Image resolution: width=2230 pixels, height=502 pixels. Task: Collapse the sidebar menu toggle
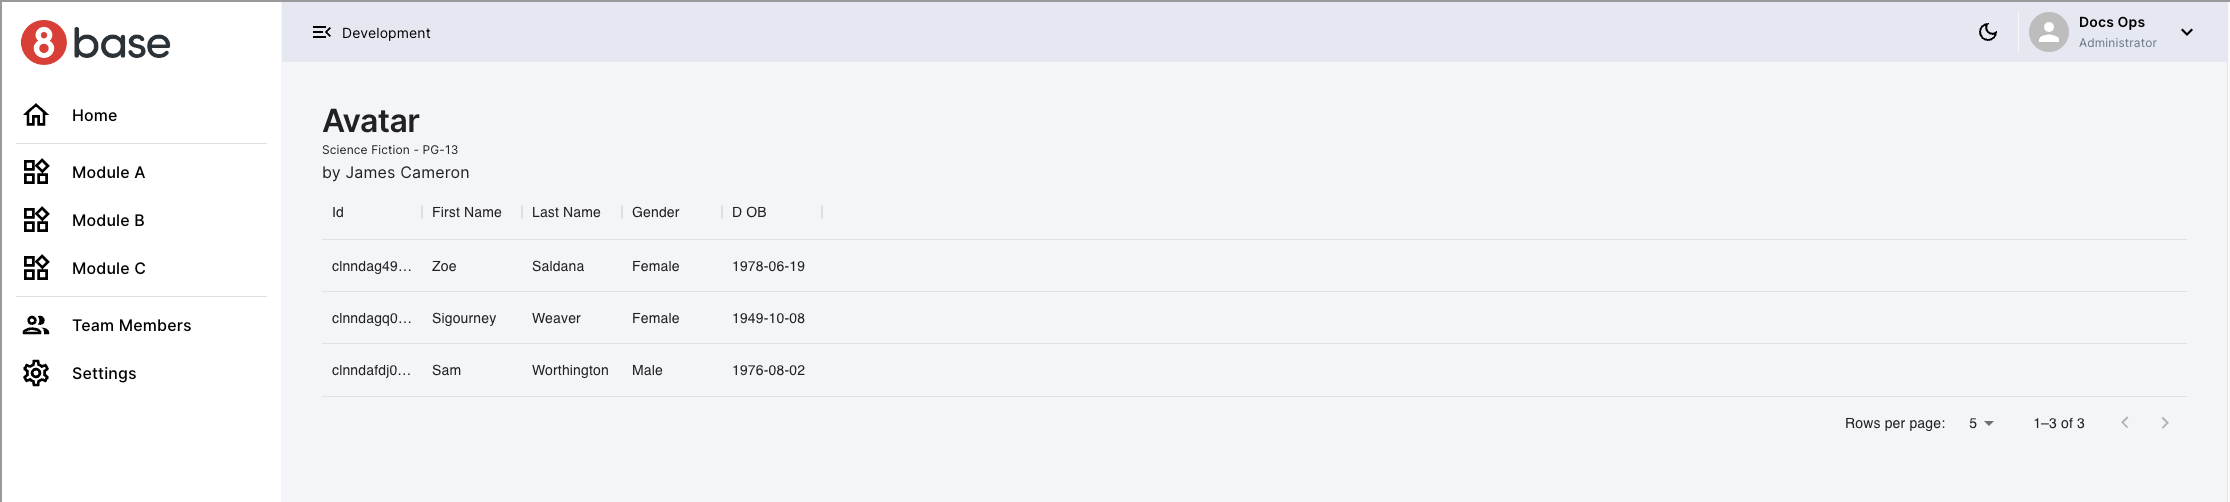pyautogui.click(x=321, y=32)
